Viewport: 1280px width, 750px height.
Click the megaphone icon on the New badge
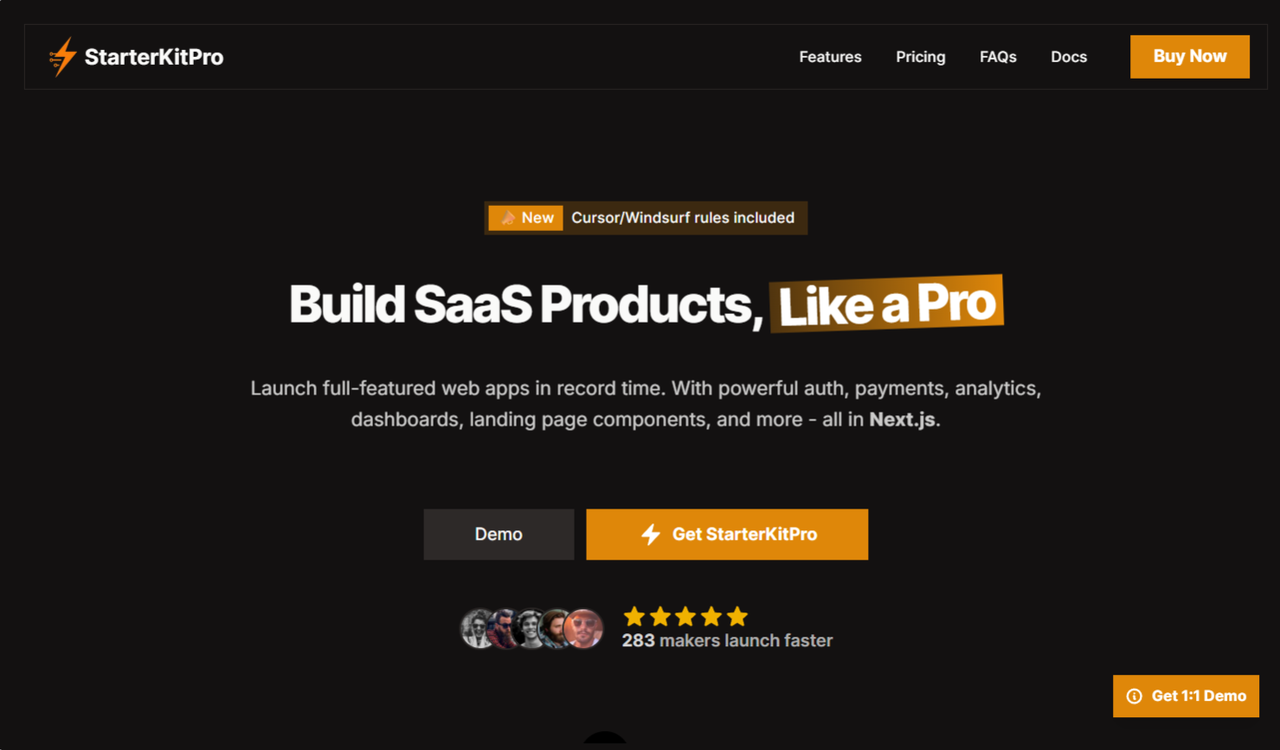tap(508, 217)
